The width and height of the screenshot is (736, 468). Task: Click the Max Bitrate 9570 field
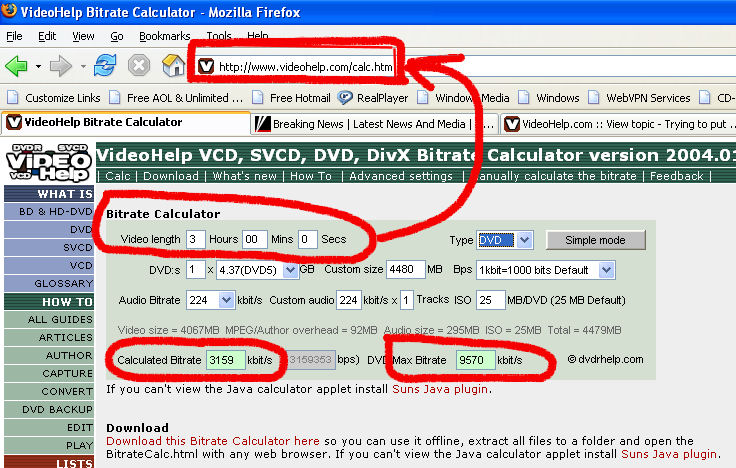475,360
